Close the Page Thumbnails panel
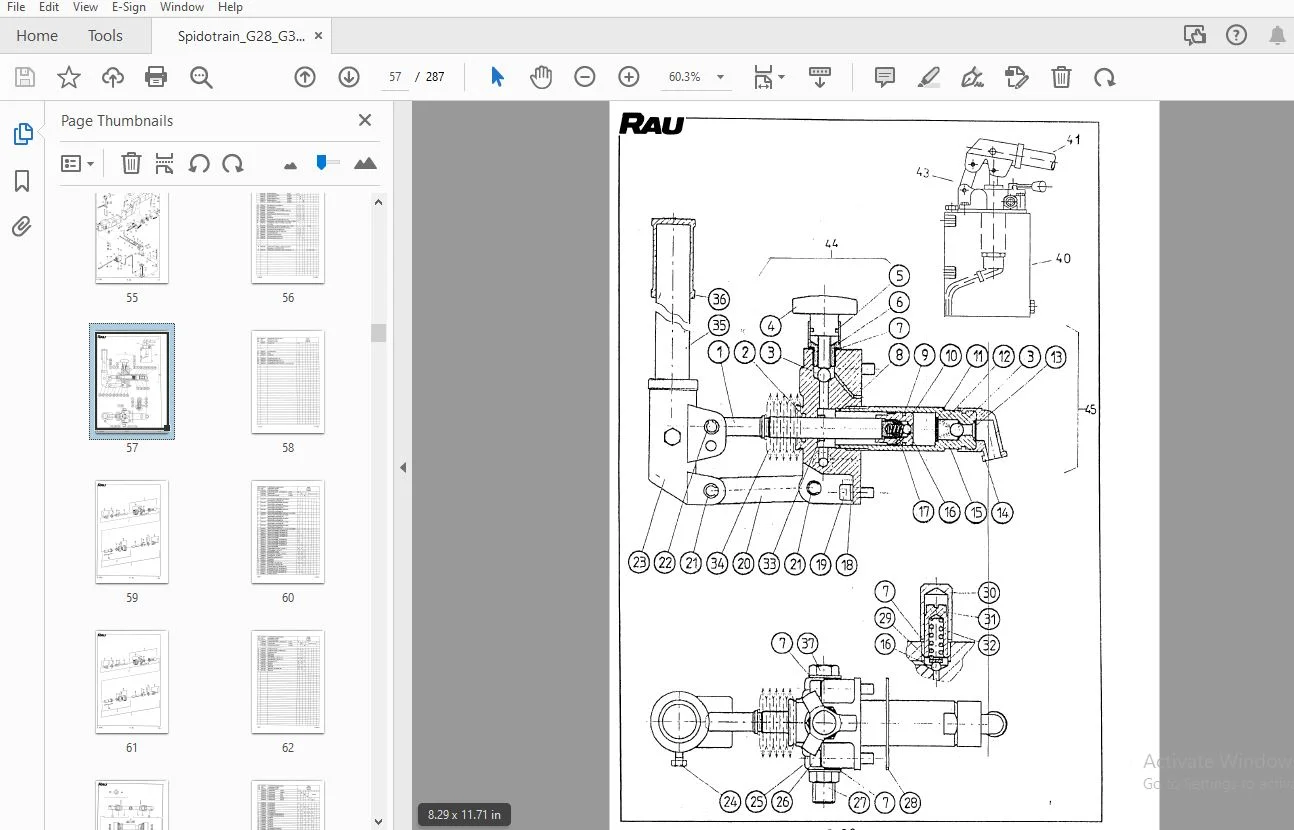This screenshot has width=1294, height=830. tap(365, 120)
